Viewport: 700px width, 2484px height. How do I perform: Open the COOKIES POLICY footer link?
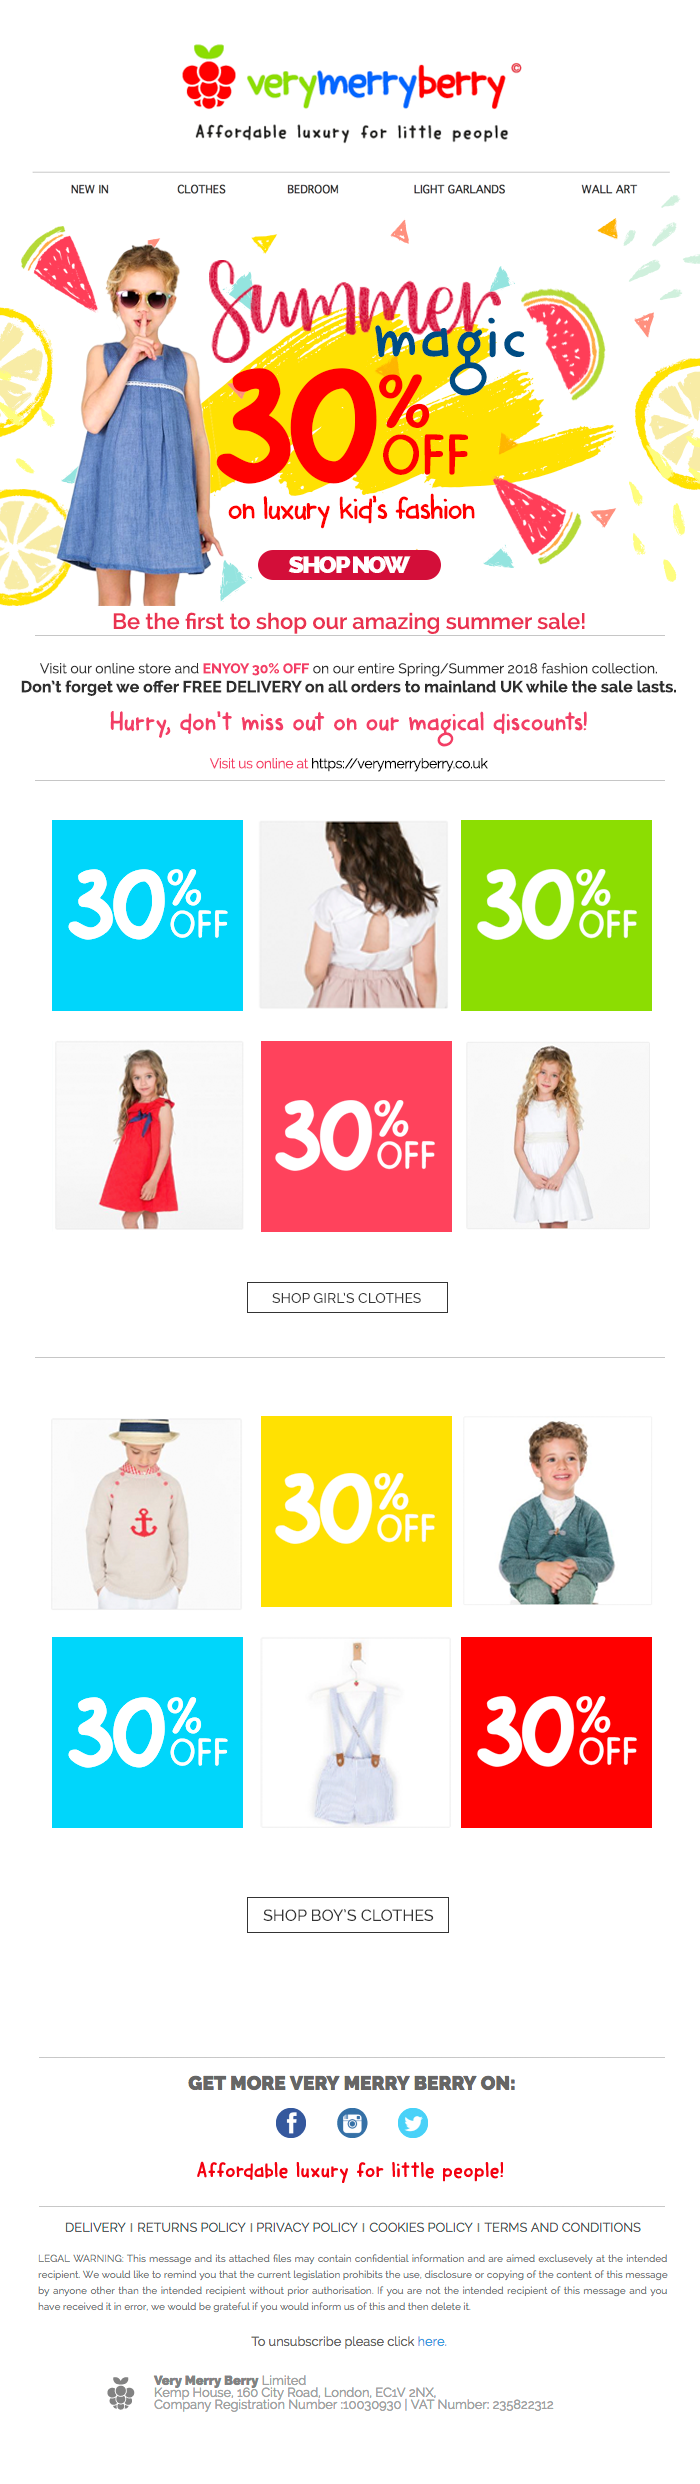pos(421,2227)
